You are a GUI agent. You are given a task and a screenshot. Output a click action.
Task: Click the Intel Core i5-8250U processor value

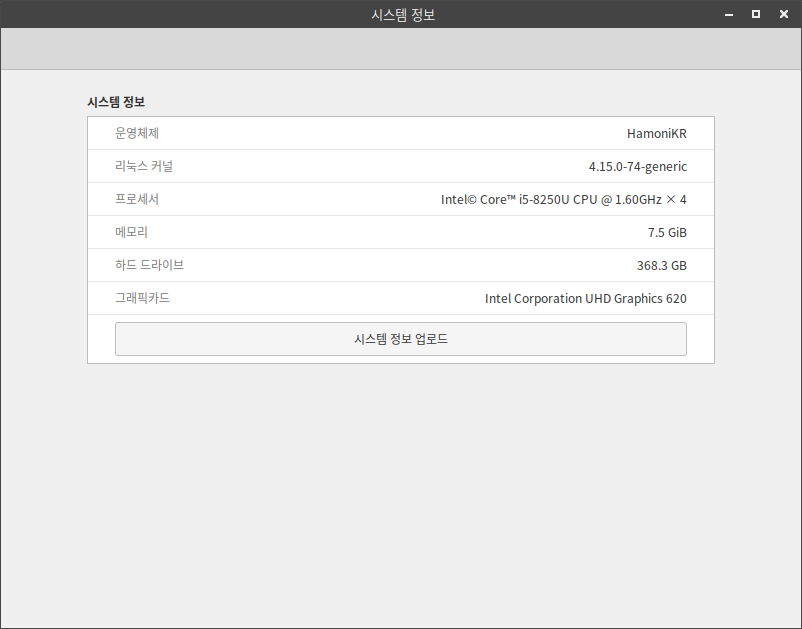coord(564,199)
